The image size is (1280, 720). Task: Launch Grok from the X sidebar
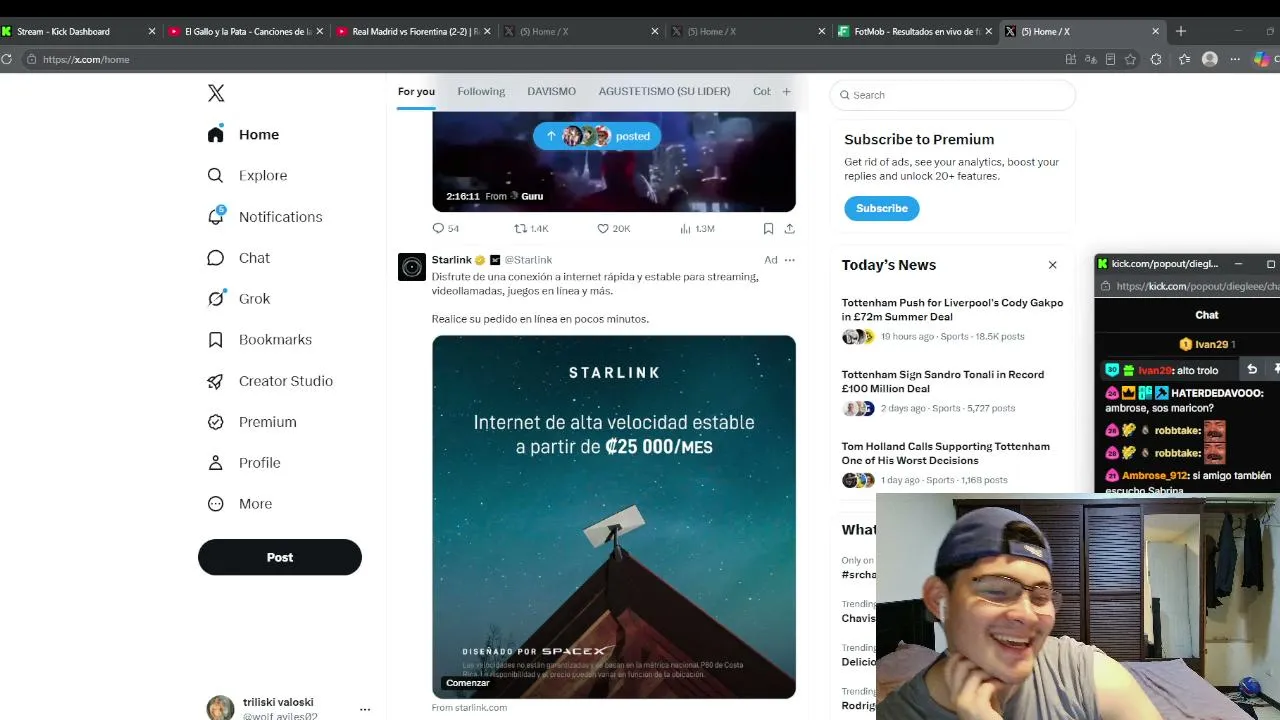239,298
